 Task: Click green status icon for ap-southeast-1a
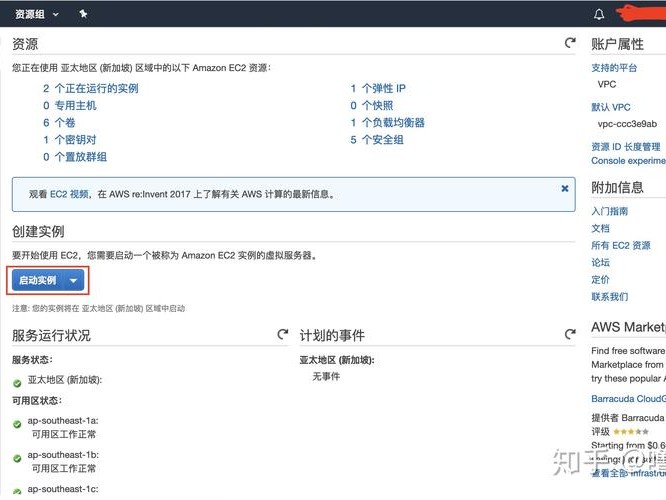[x=17, y=424]
